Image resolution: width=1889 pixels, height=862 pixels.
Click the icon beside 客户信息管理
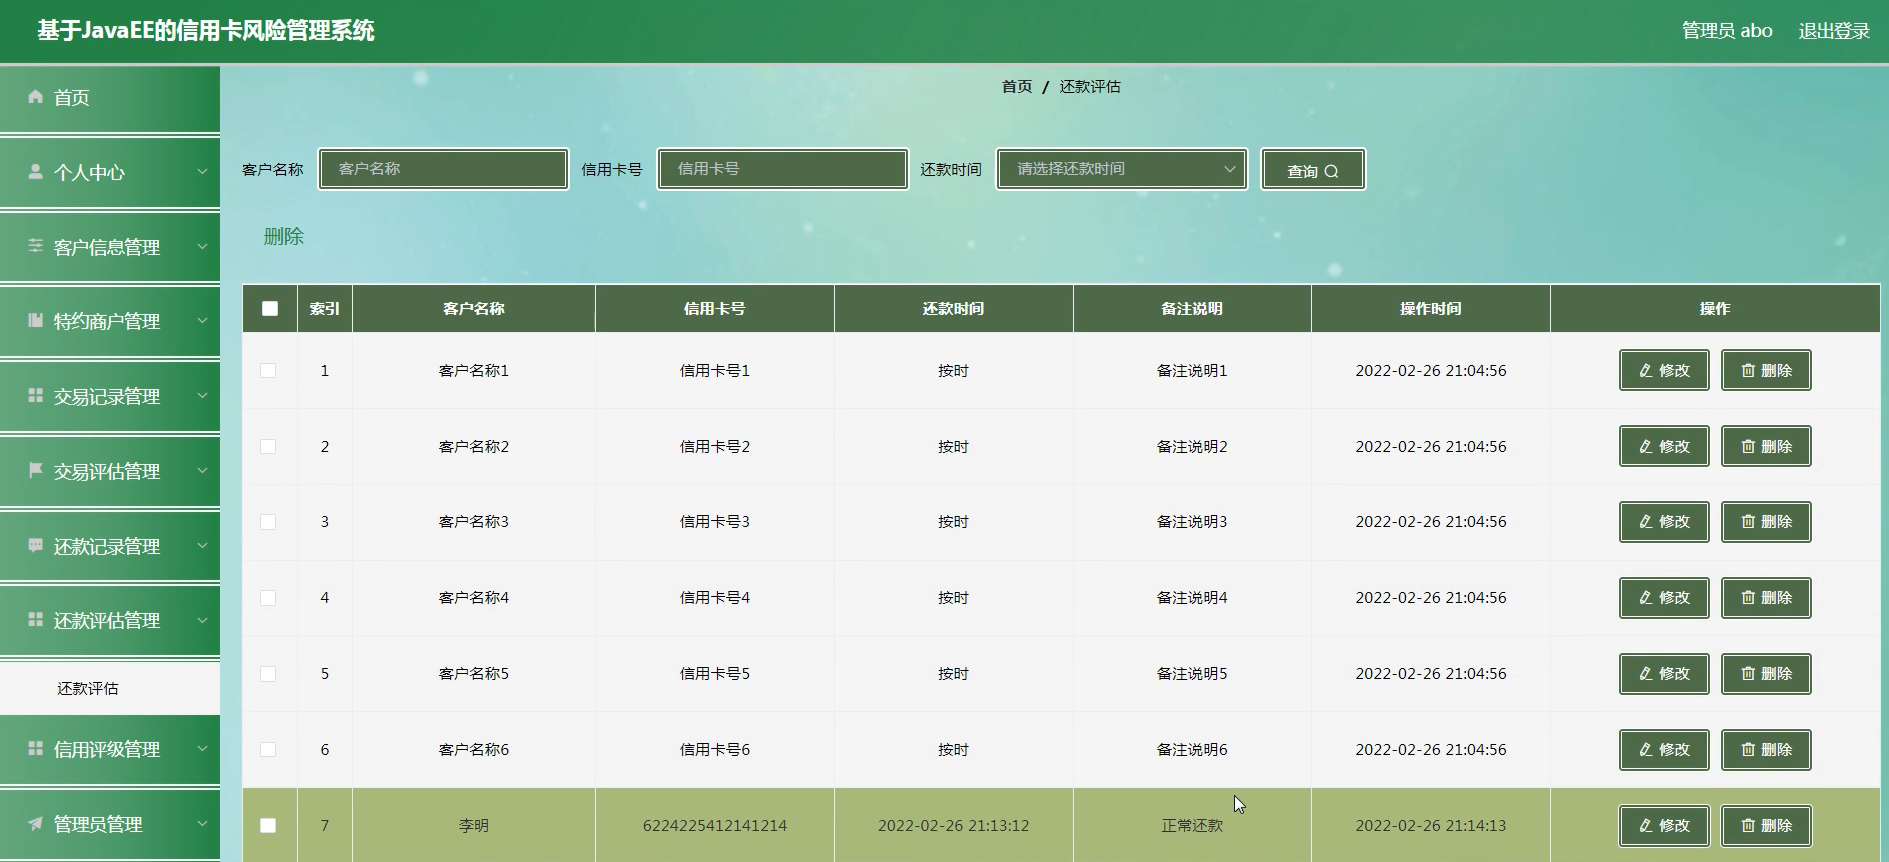pos(36,246)
